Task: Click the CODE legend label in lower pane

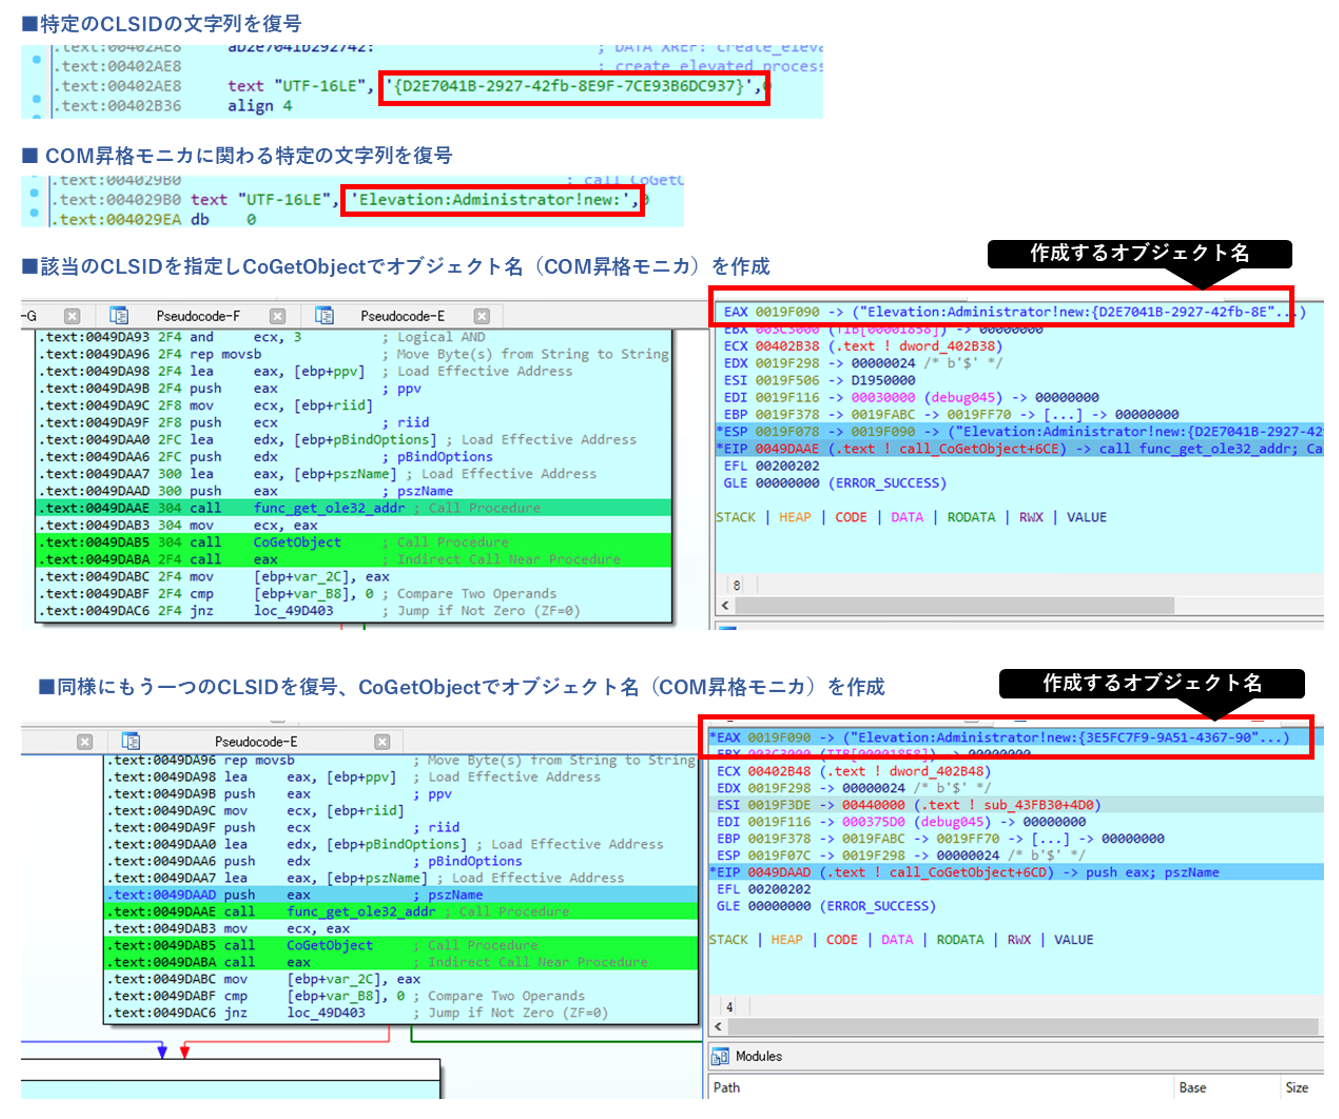Action: (x=841, y=940)
